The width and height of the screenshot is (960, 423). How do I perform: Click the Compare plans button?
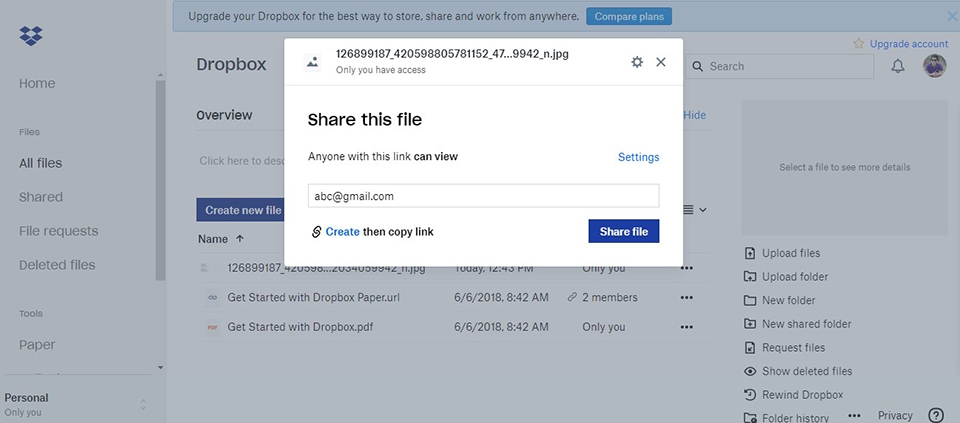pos(629,17)
